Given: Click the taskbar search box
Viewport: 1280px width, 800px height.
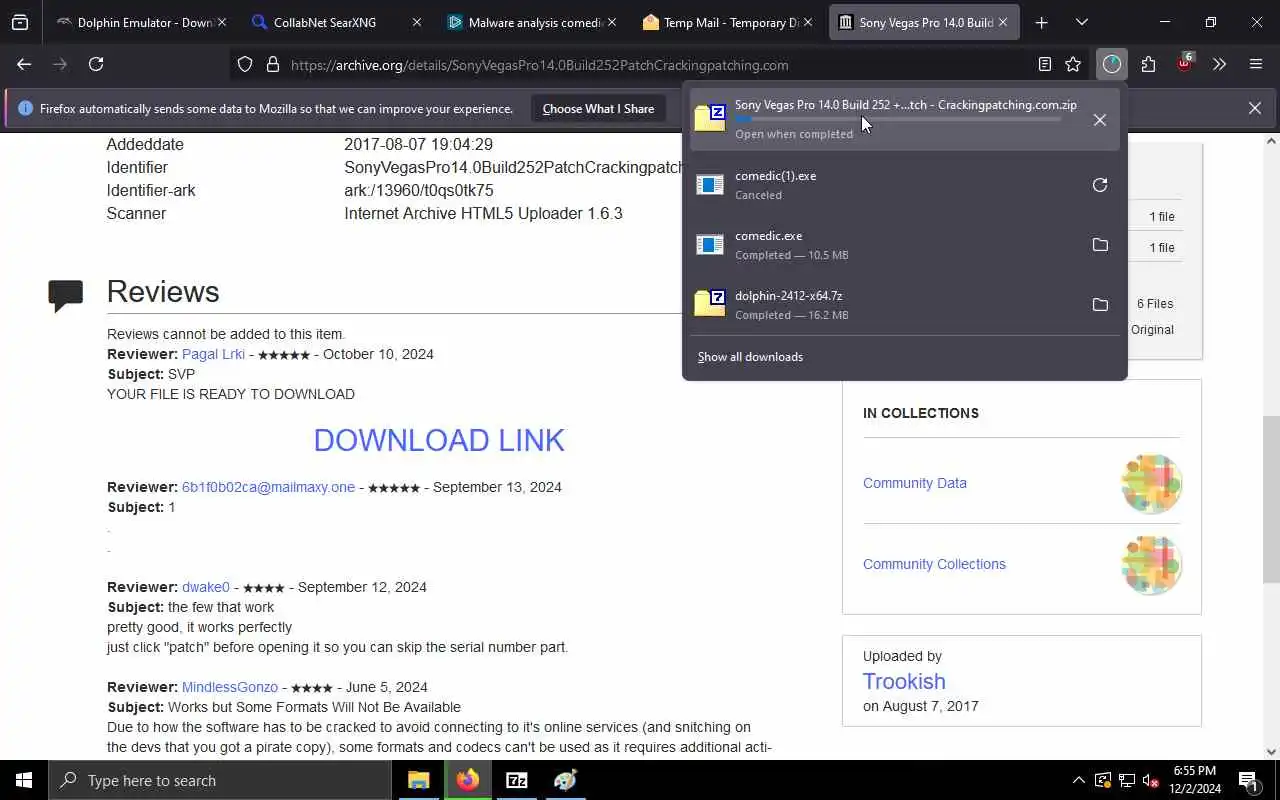Looking at the screenshot, I should click(x=220, y=780).
